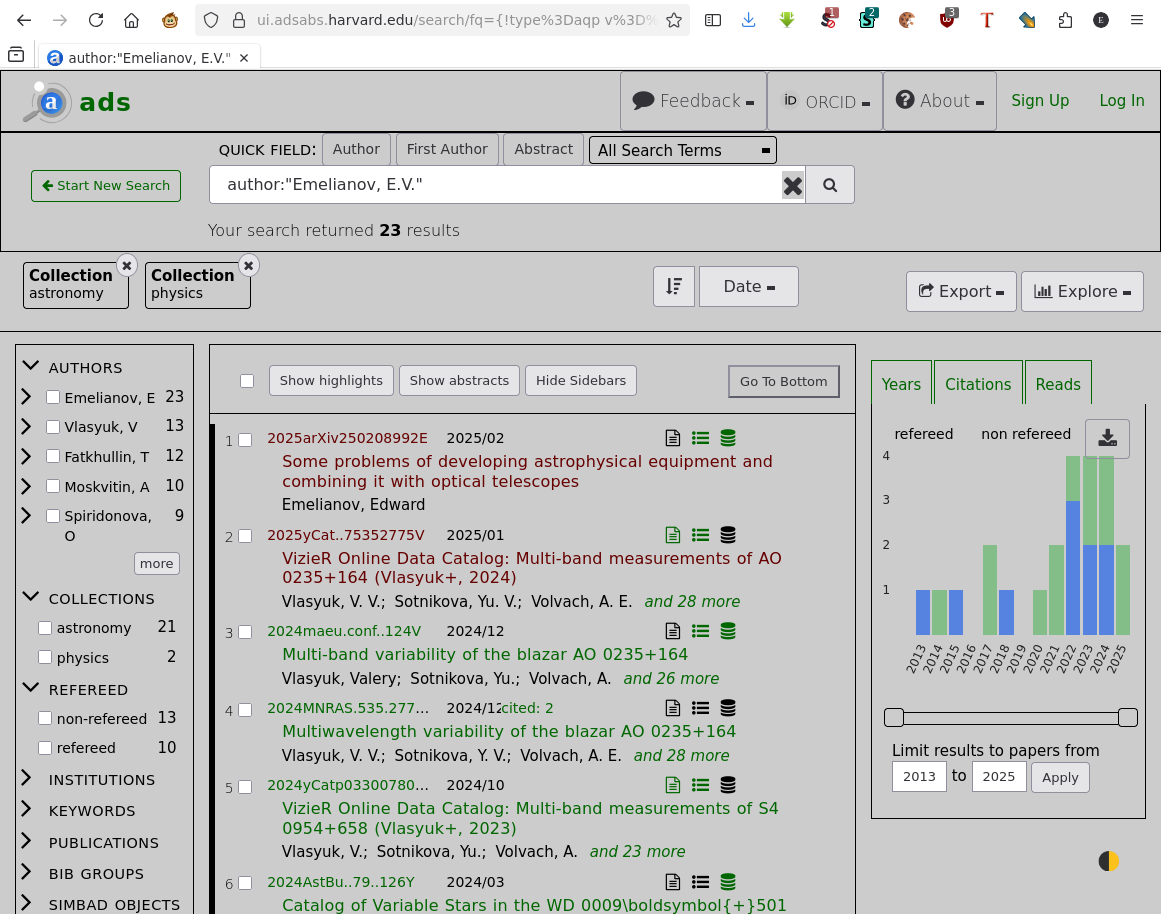This screenshot has height=914, width=1161.
Task: Click Start New Search button
Action: (106, 186)
